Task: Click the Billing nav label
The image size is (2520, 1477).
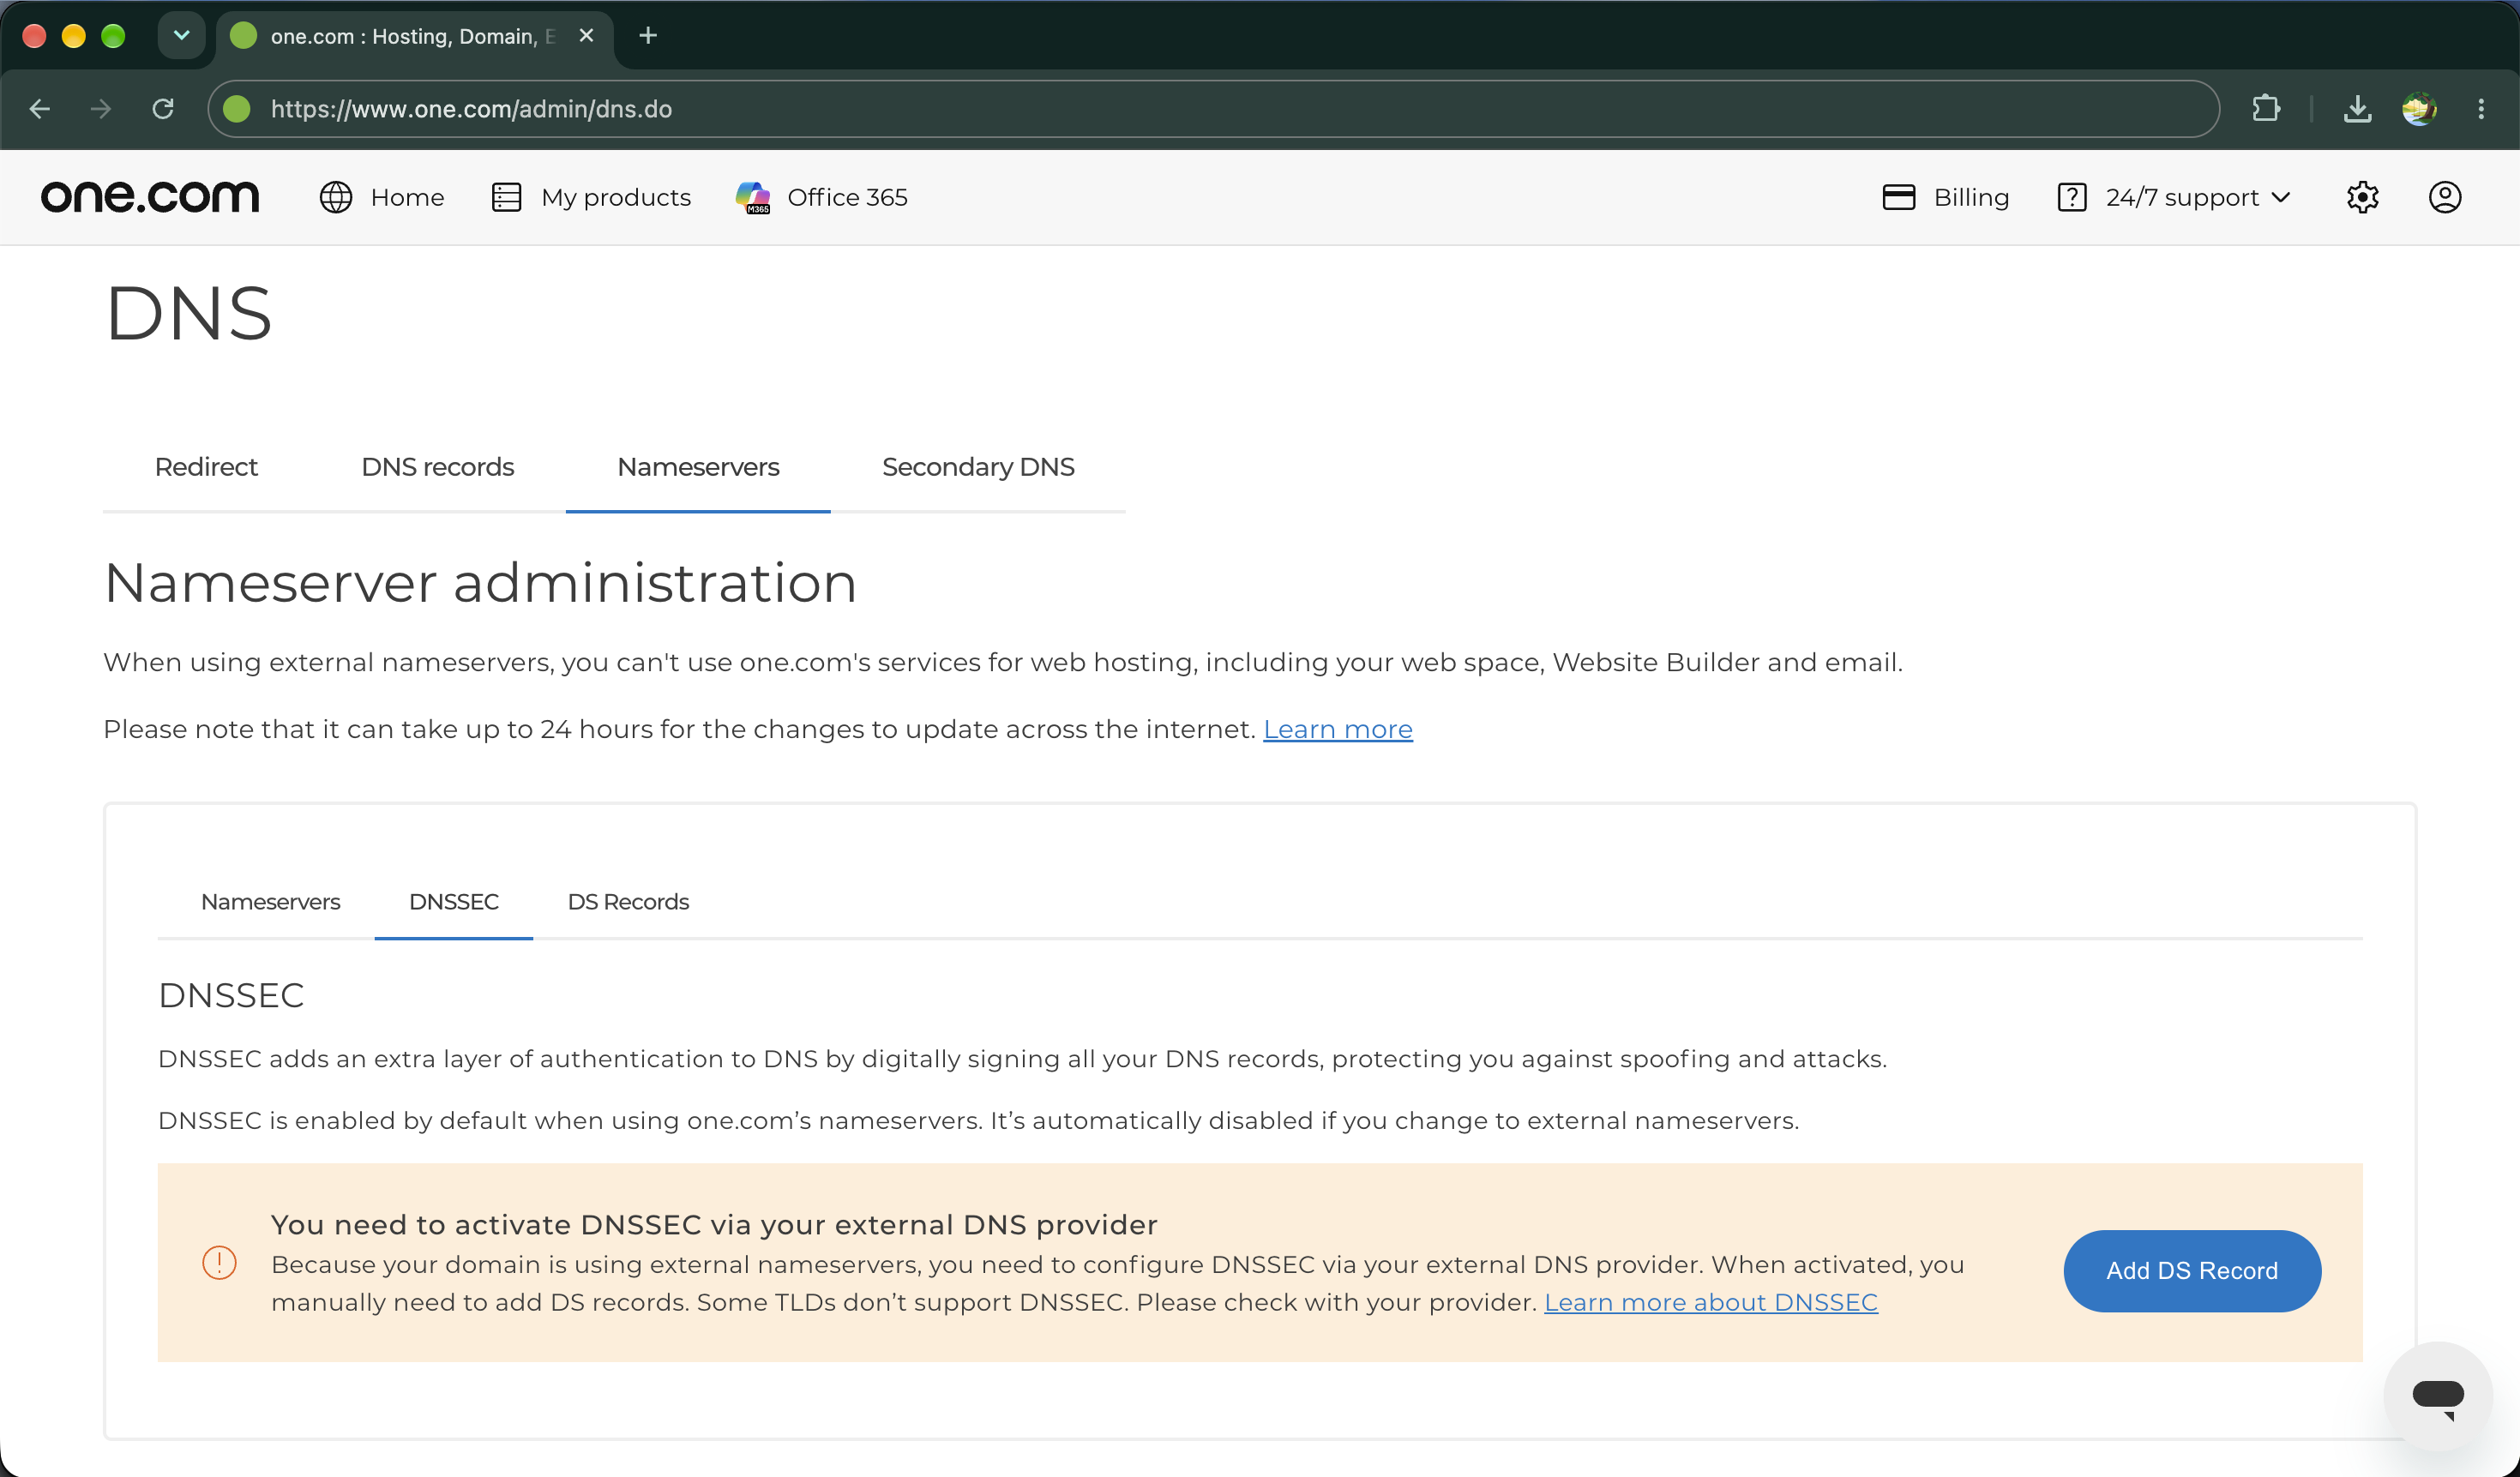Action: (1971, 197)
